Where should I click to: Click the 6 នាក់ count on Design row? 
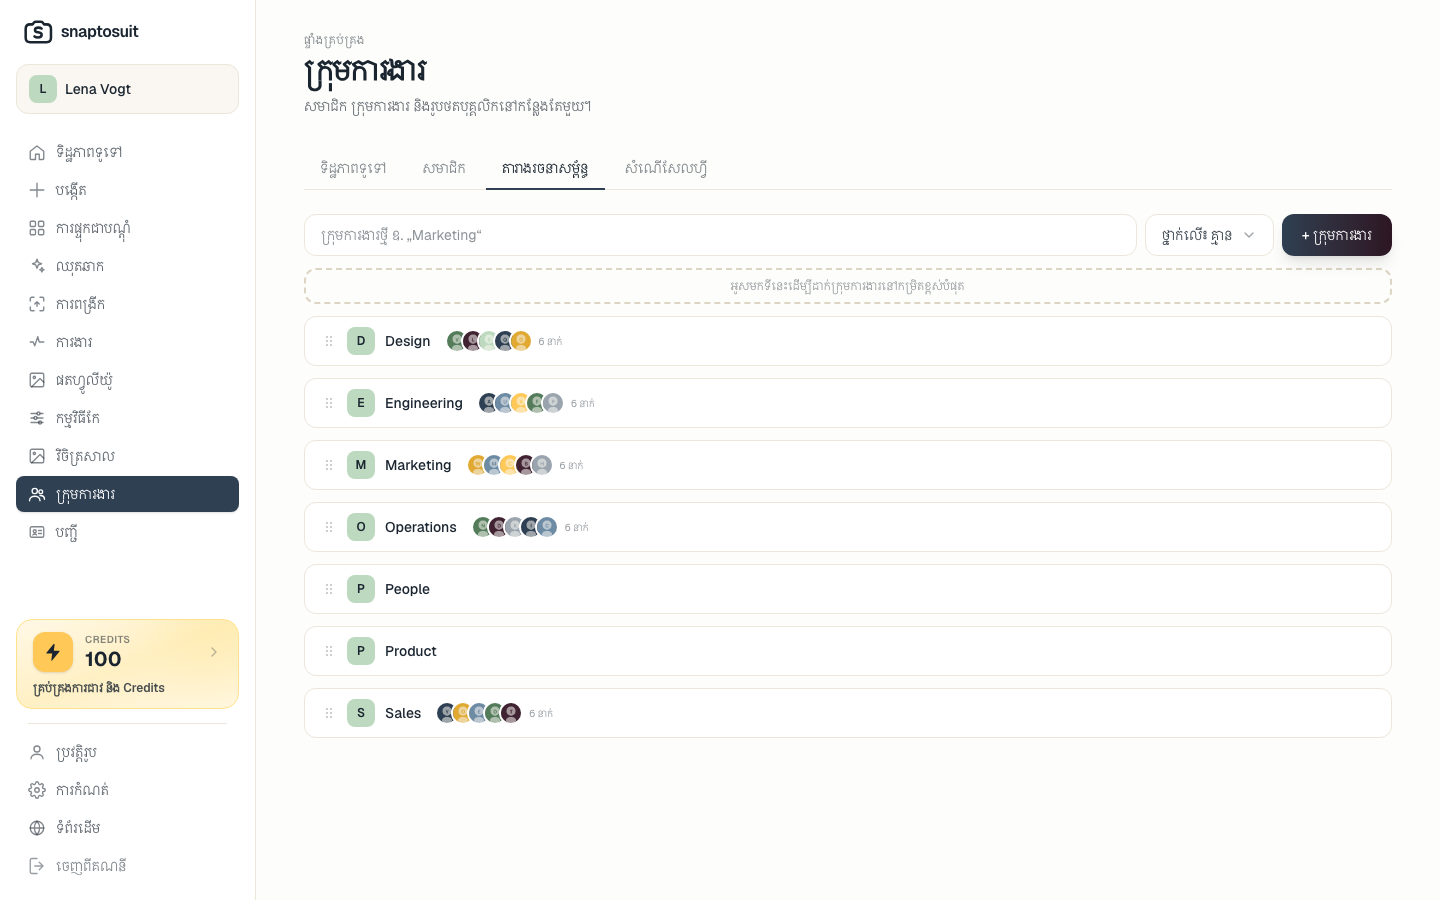pos(550,341)
